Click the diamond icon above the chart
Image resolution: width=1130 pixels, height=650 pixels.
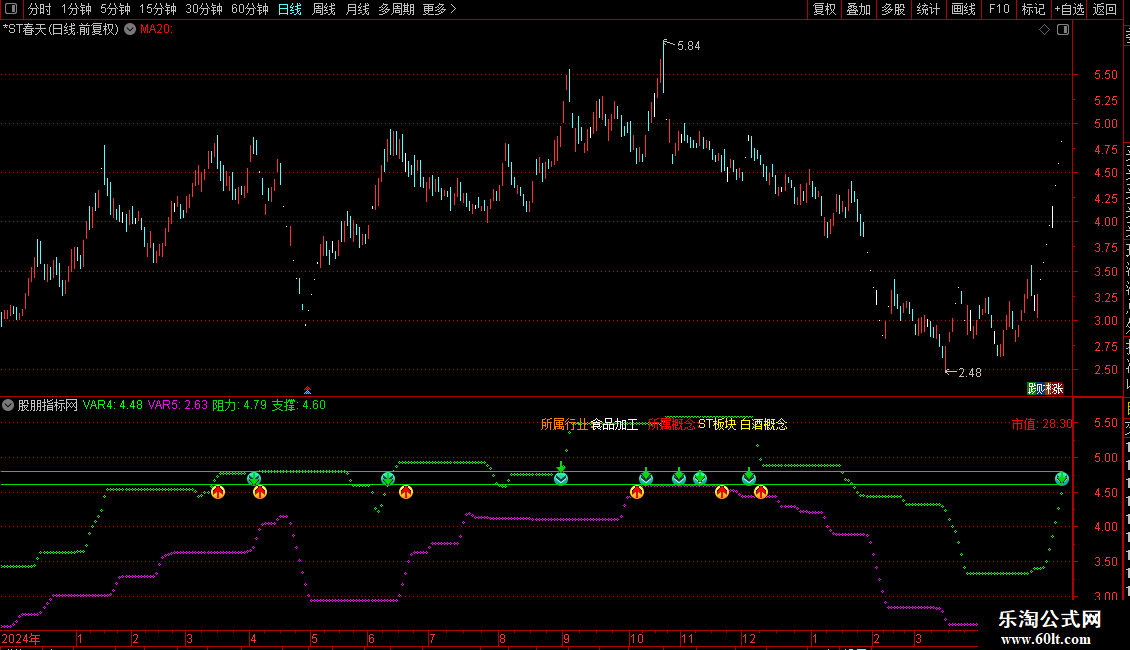[1044, 30]
